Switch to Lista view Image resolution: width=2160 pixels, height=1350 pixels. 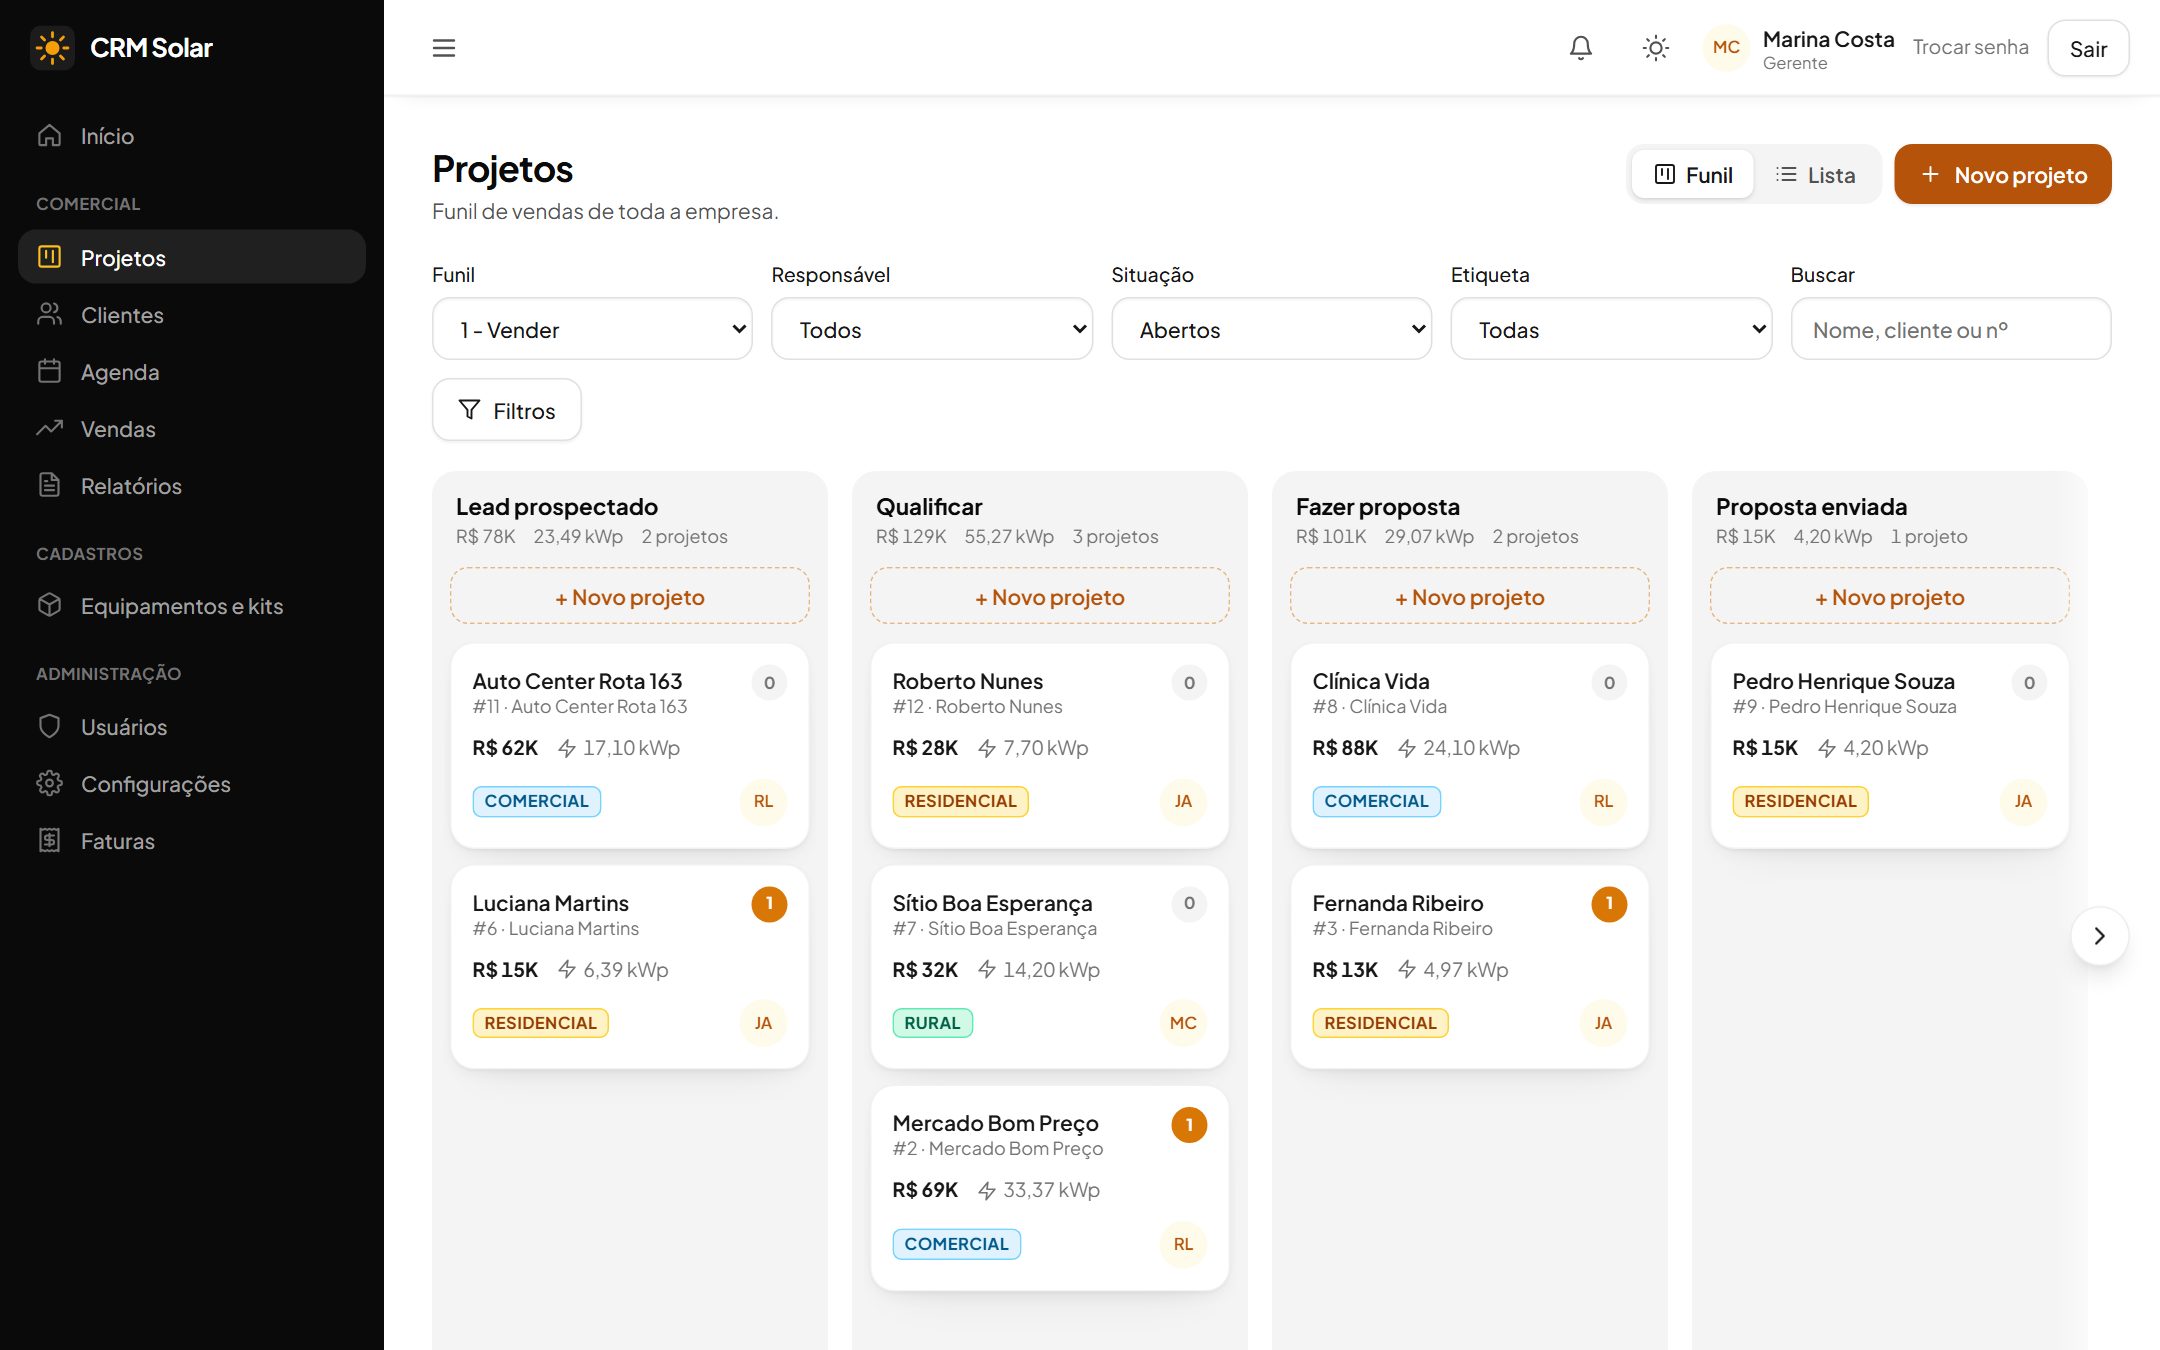click(x=1815, y=175)
